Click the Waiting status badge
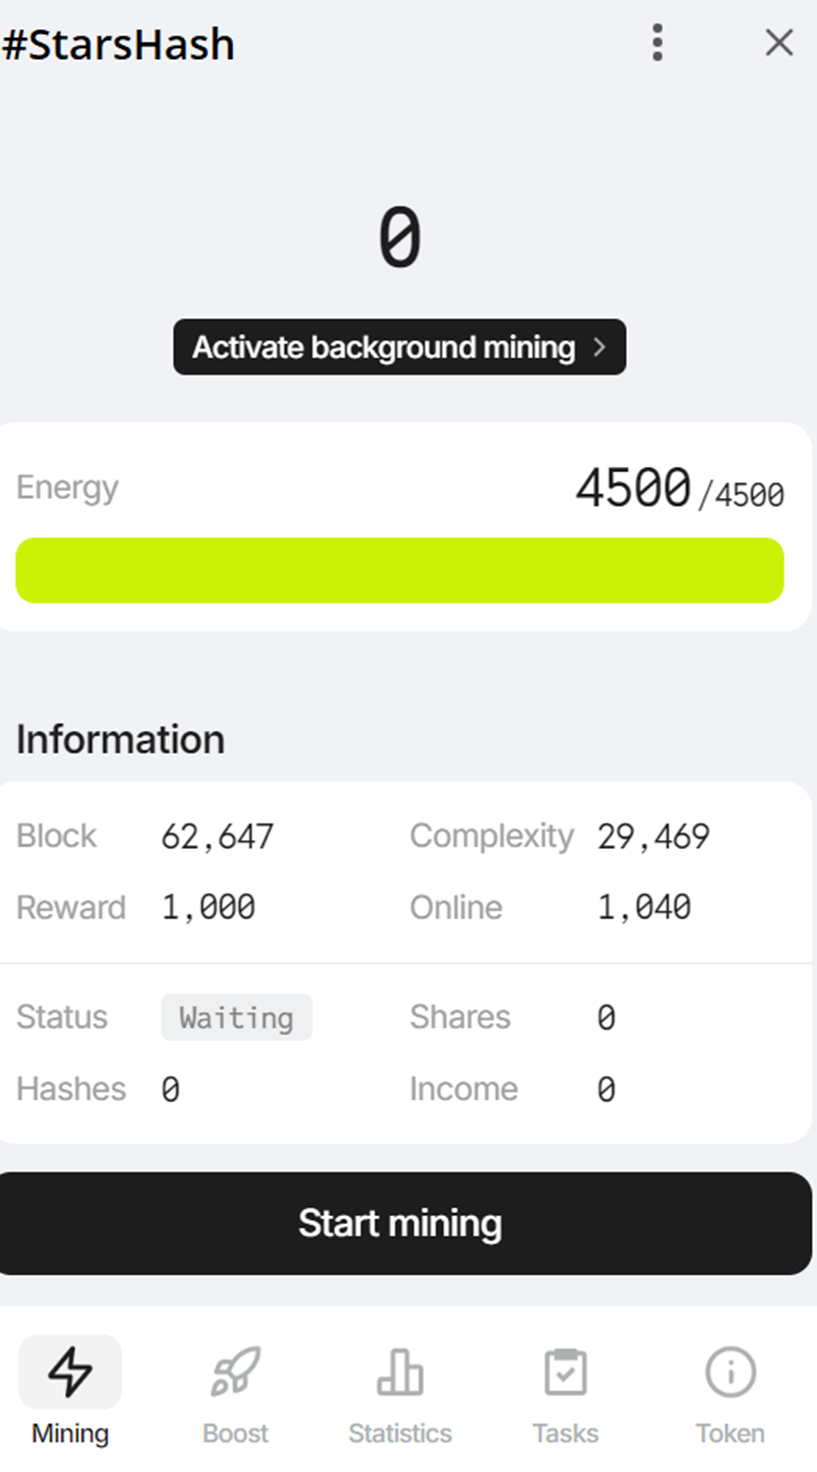The width and height of the screenshot is (817, 1472). pyautogui.click(x=236, y=1017)
